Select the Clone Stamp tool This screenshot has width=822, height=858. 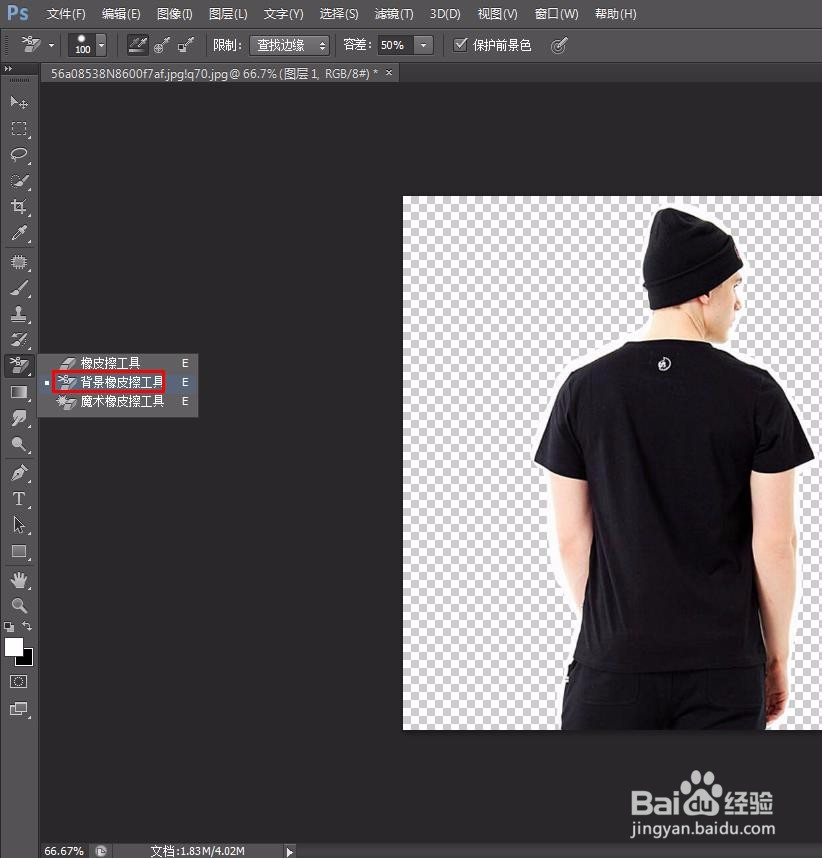tap(19, 314)
